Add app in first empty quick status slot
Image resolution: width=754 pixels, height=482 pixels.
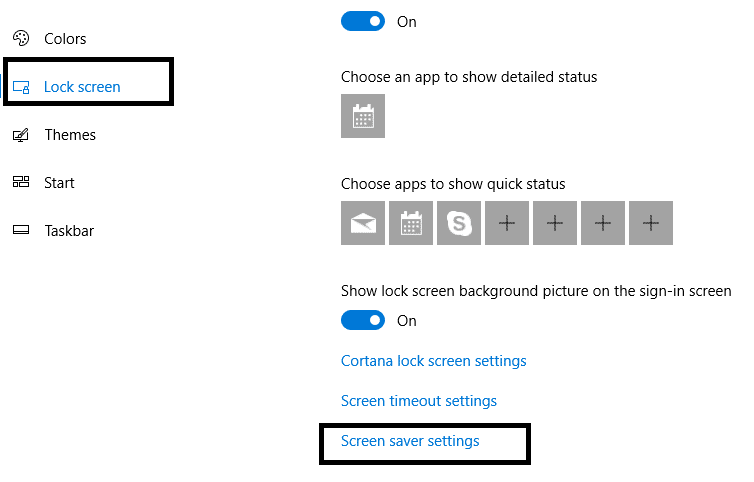tap(507, 223)
